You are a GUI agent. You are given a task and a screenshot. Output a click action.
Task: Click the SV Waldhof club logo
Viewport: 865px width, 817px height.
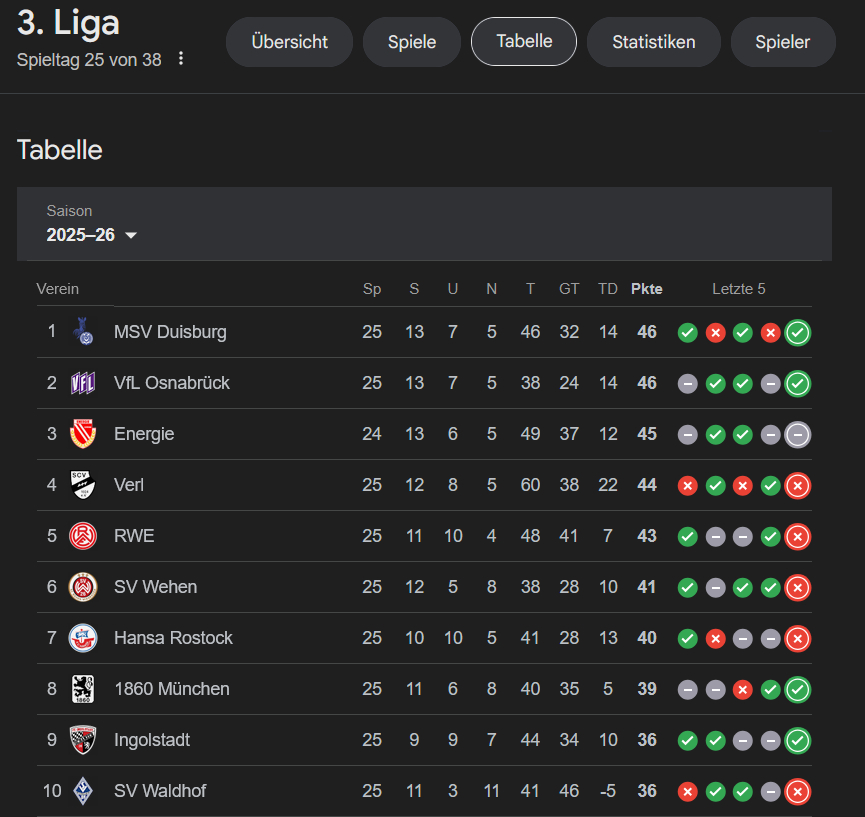(x=82, y=791)
